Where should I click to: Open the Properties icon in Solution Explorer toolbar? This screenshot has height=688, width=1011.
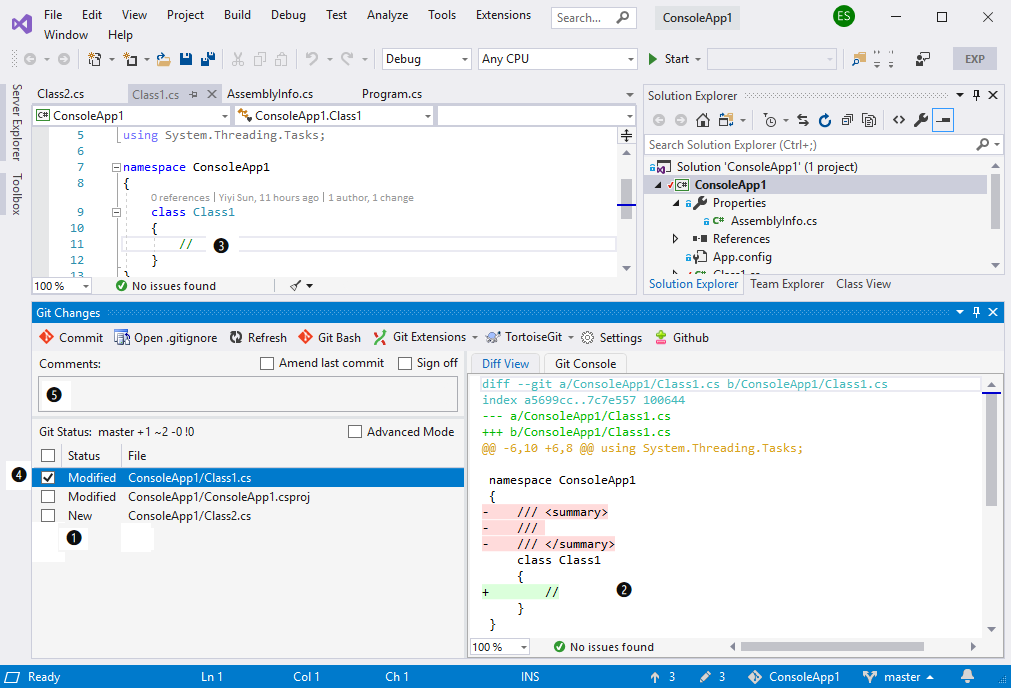click(920, 119)
